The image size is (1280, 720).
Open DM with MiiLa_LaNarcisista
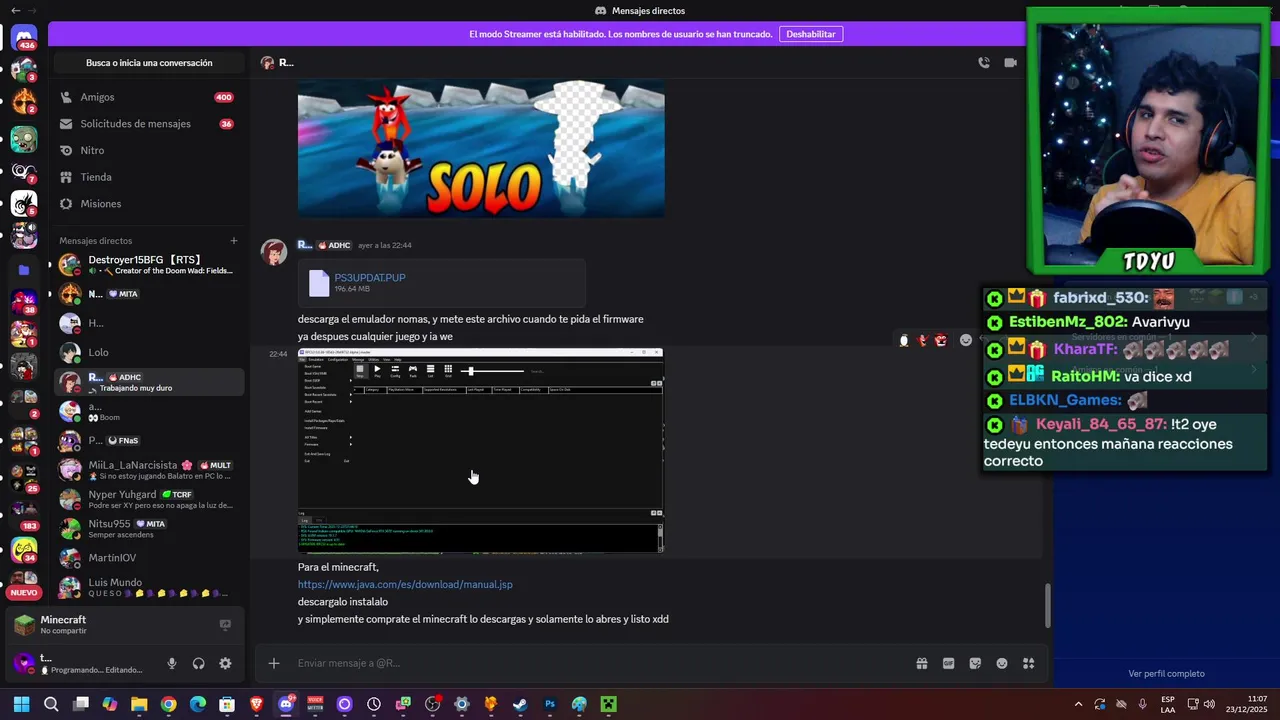click(x=149, y=470)
